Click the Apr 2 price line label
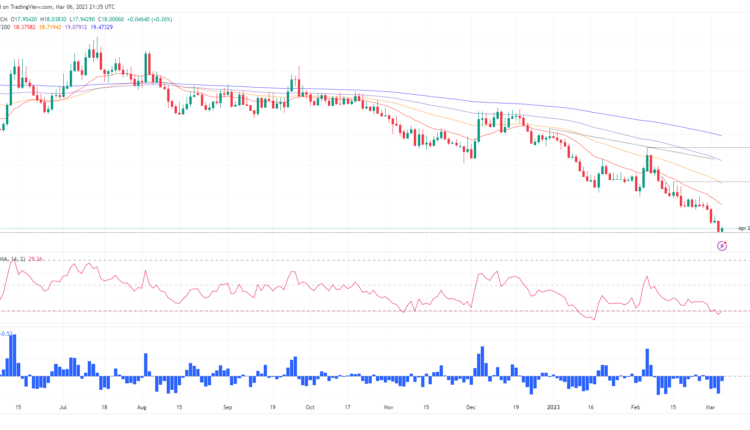The image size is (750, 430). (x=743, y=228)
